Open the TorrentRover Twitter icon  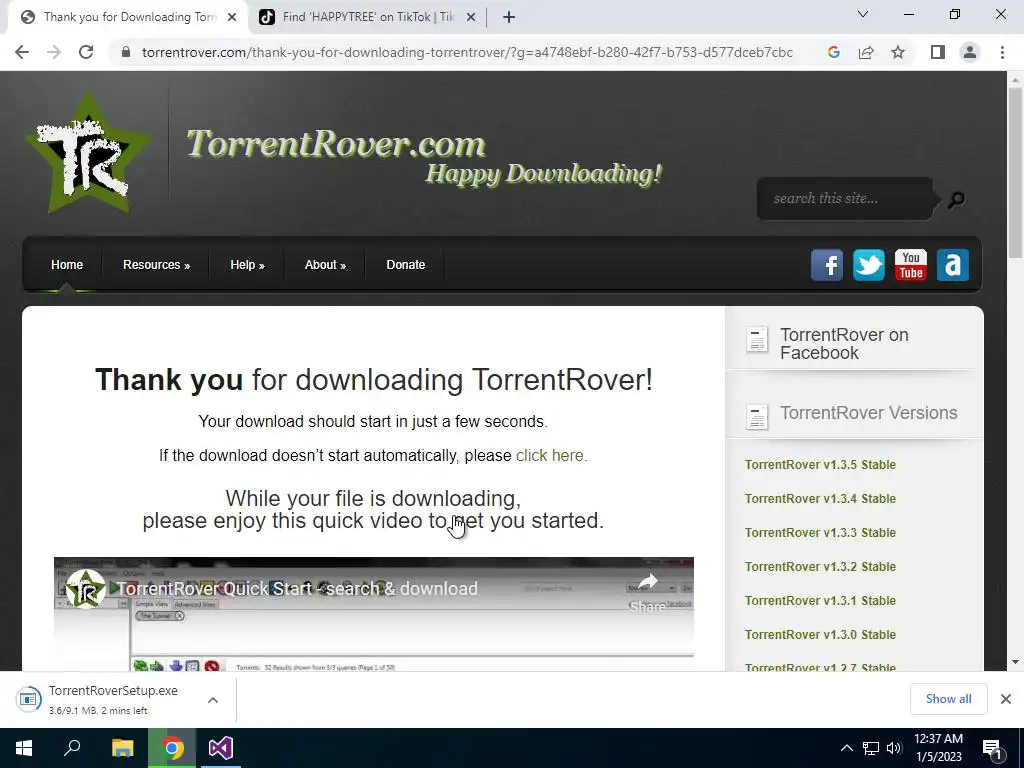point(869,265)
